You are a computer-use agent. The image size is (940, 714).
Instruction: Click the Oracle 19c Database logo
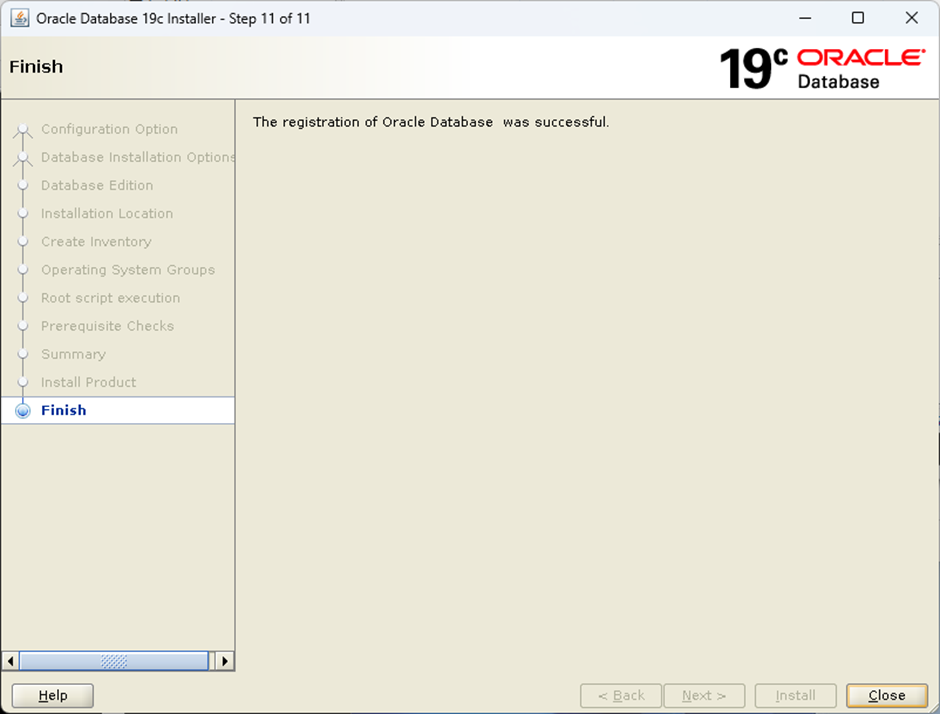click(x=821, y=68)
